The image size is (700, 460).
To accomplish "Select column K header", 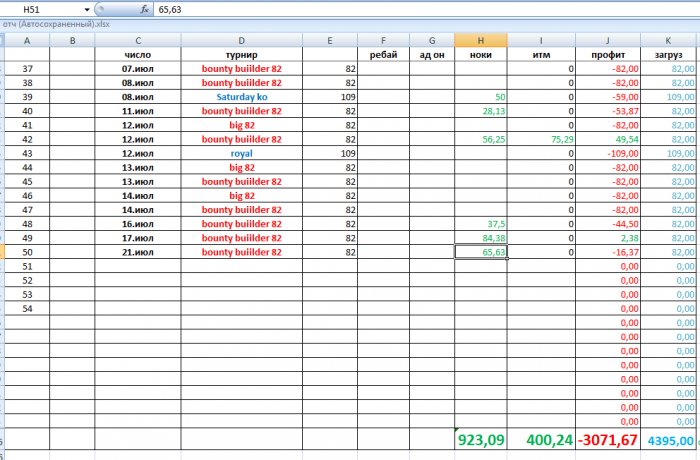I will (668, 41).
